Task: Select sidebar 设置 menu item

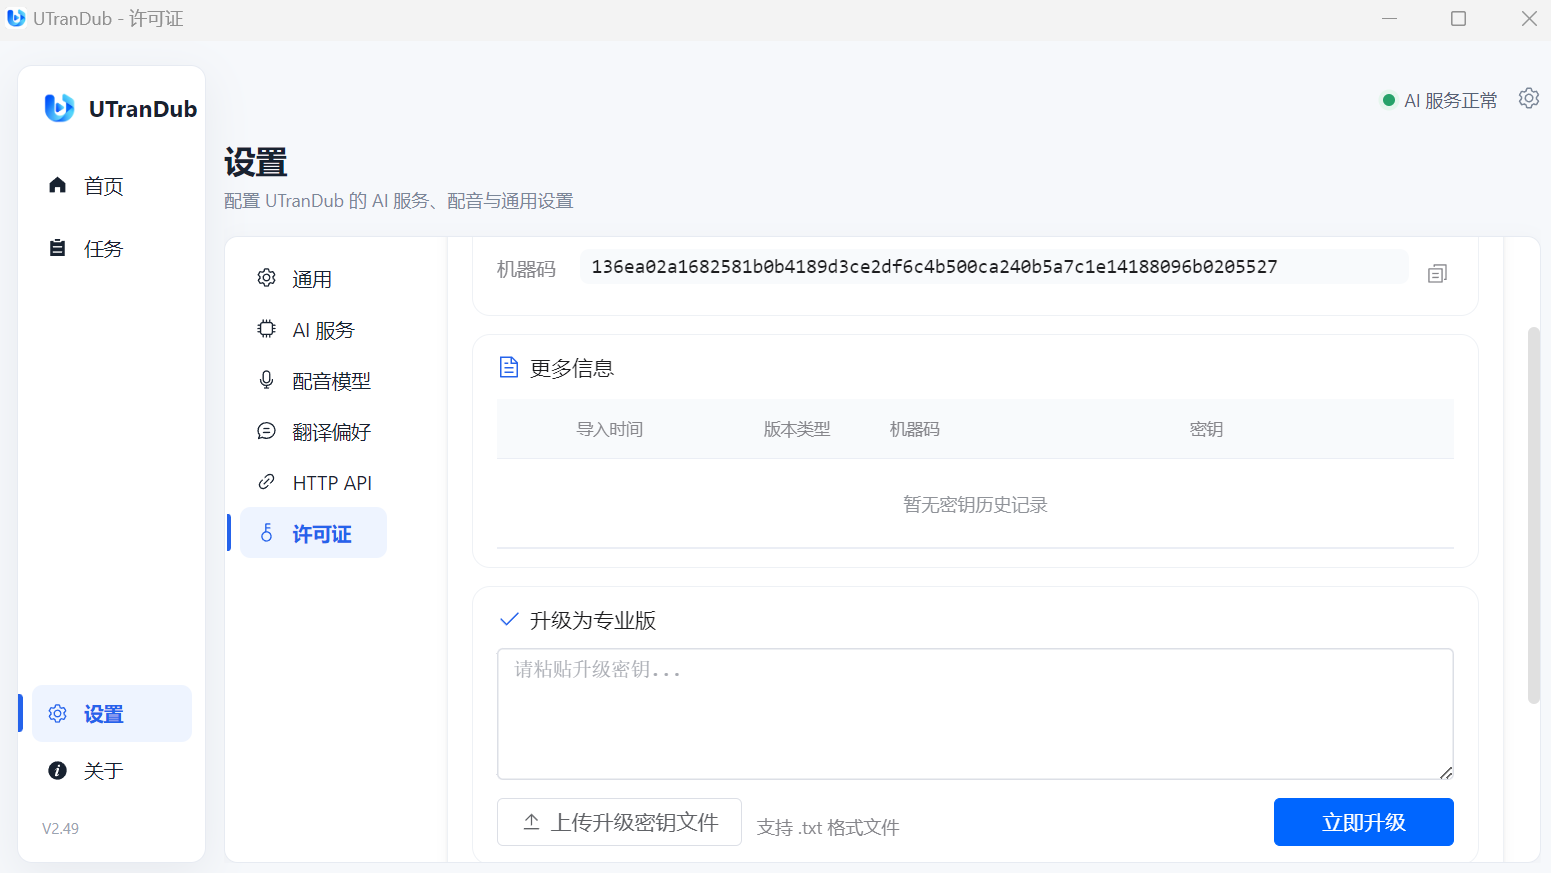Action: click(111, 713)
